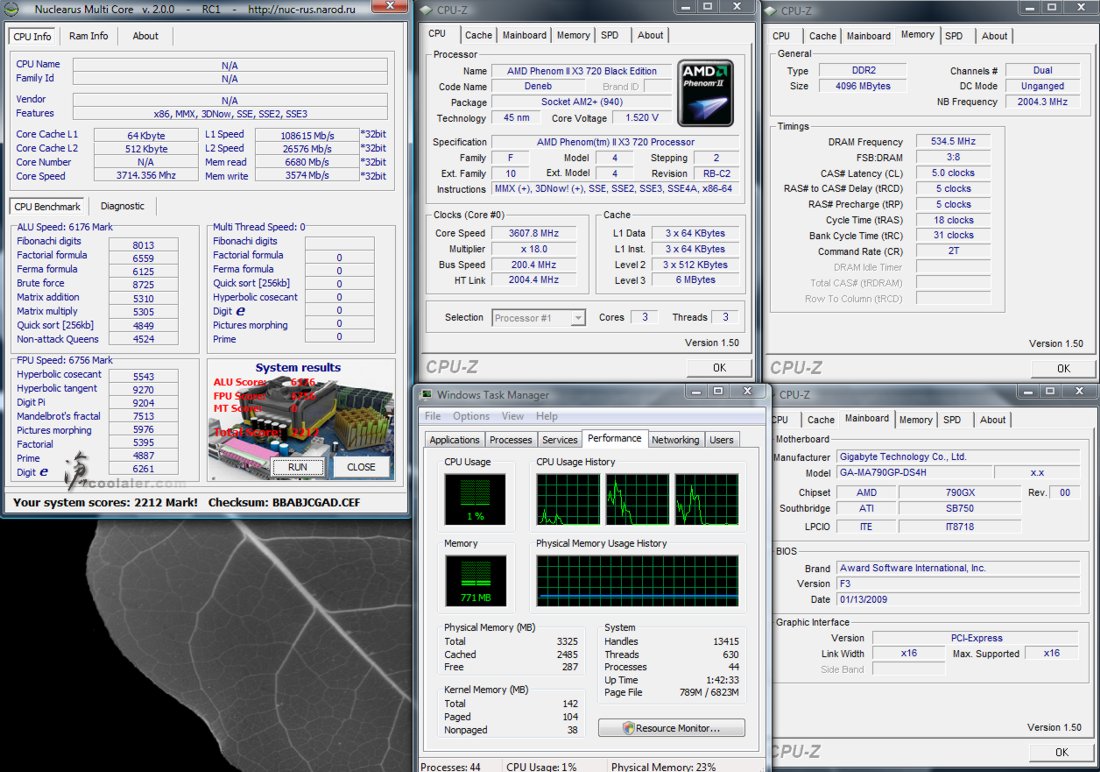This screenshot has width=1100, height=772.
Task: Click Gigabyte Technology manufacturer field
Action: pos(958,457)
